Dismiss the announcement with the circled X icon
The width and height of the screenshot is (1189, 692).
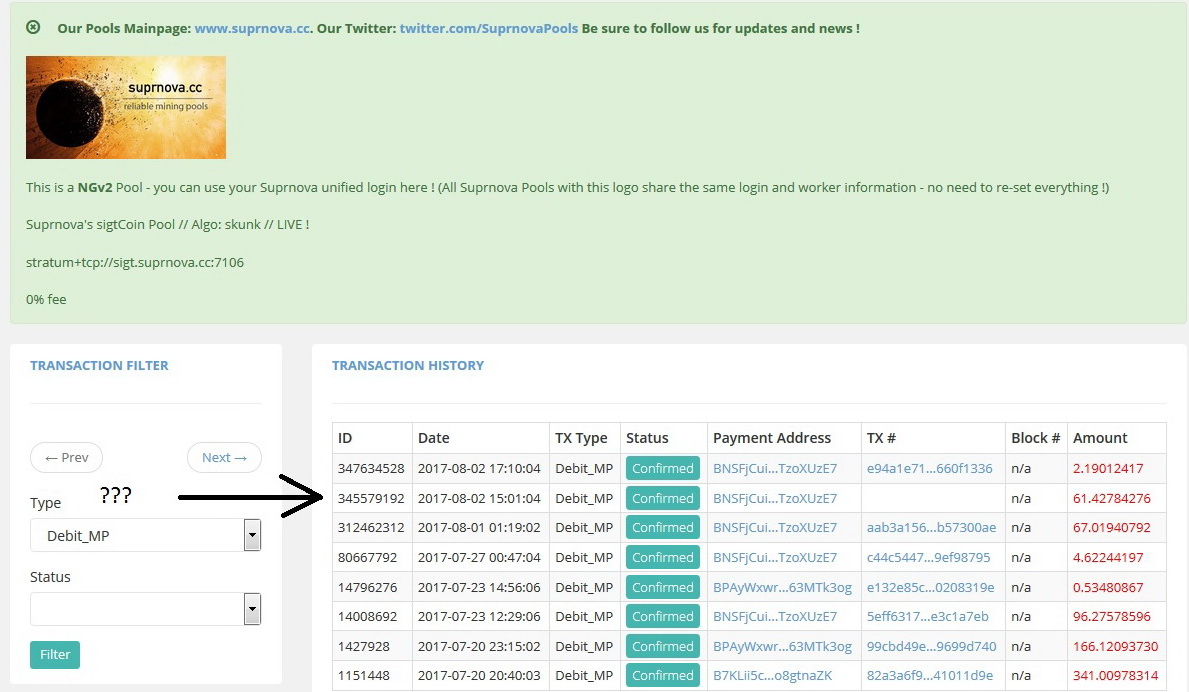pyautogui.click(x=33, y=27)
